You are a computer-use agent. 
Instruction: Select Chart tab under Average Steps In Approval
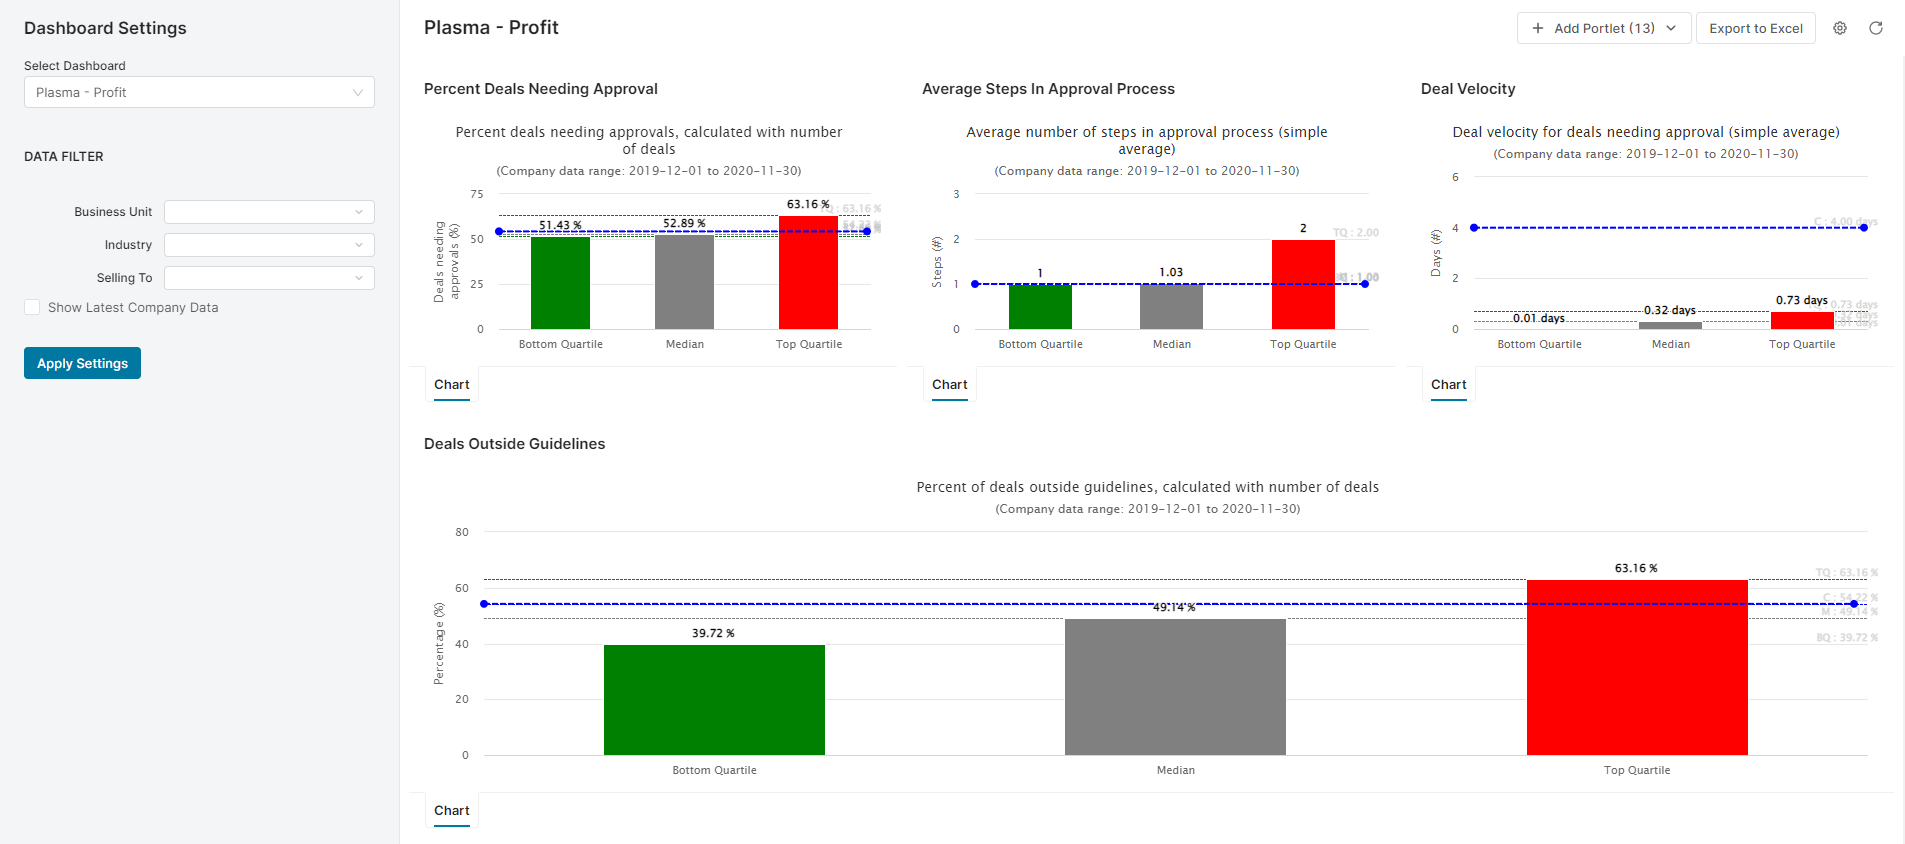click(x=949, y=385)
